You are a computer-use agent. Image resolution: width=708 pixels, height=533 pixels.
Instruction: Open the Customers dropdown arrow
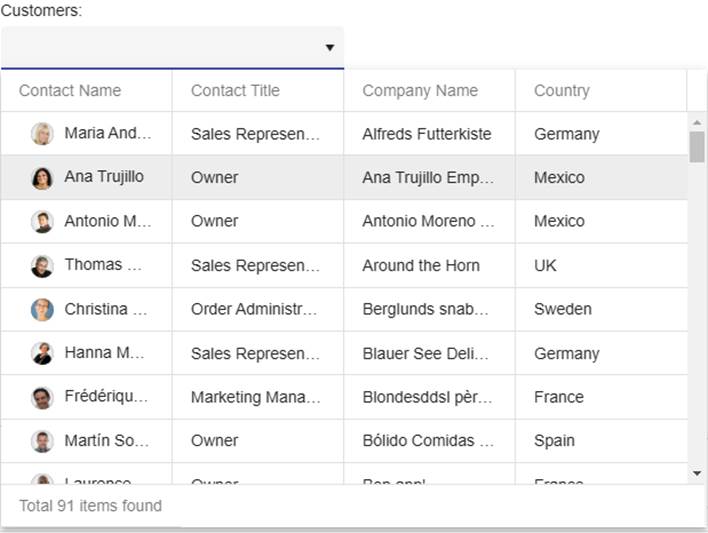(330, 47)
